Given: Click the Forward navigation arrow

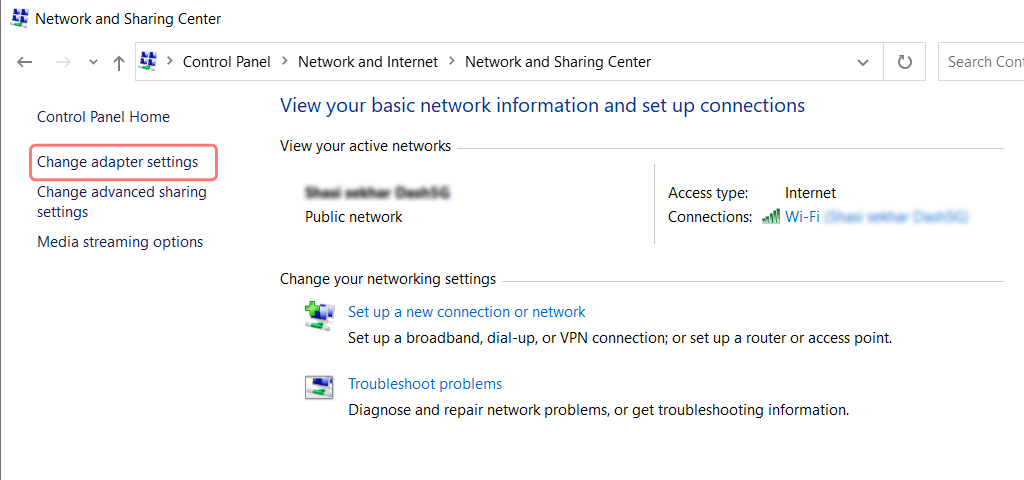Looking at the screenshot, I should point(62,62).
